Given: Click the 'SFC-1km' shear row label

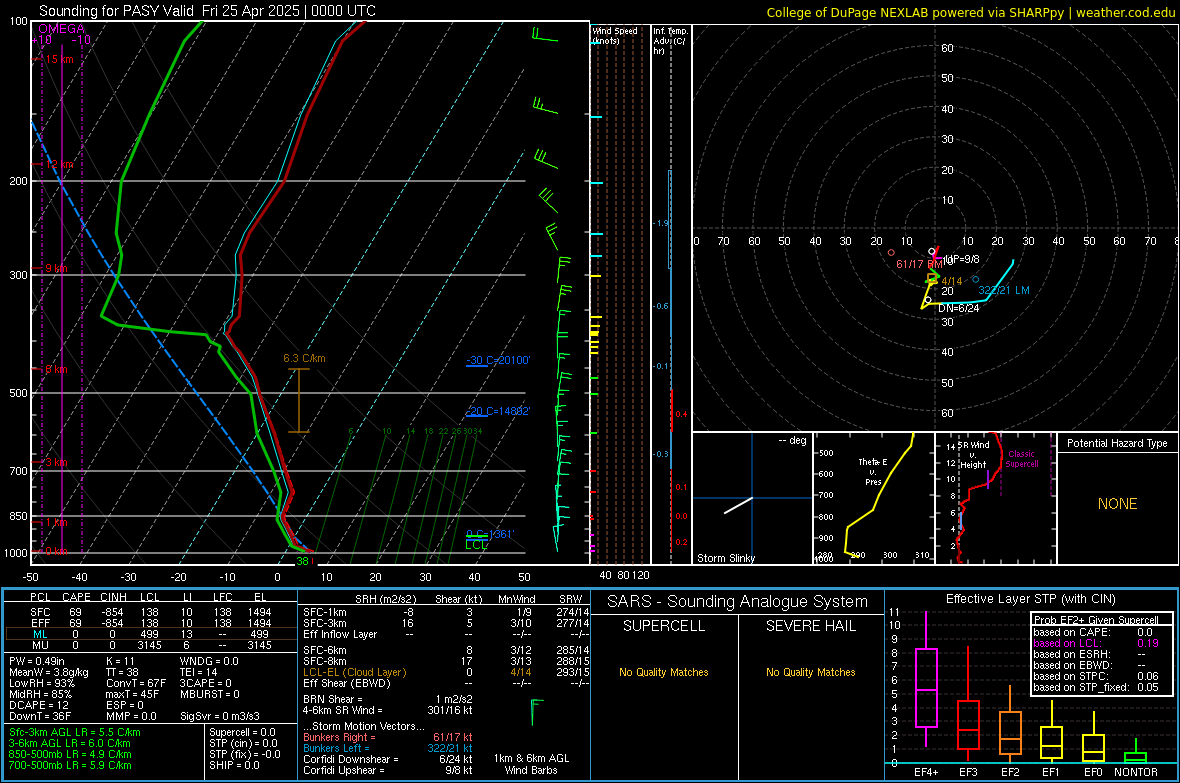Looking at the screenshot, I should pyautogui.click(x=324, y=613).
